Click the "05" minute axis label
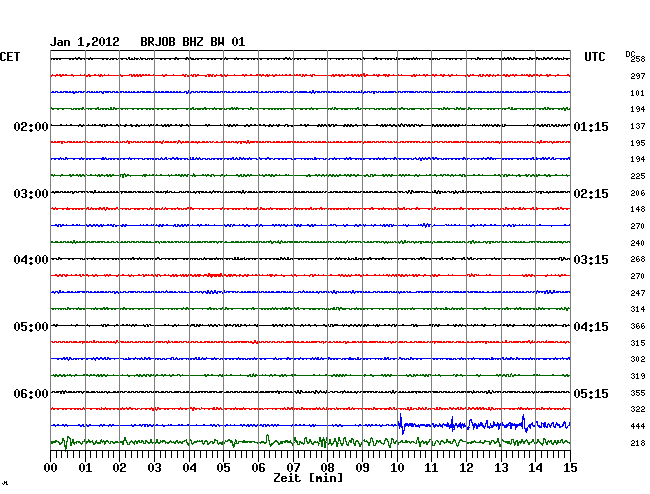 (x=223, y=468)
